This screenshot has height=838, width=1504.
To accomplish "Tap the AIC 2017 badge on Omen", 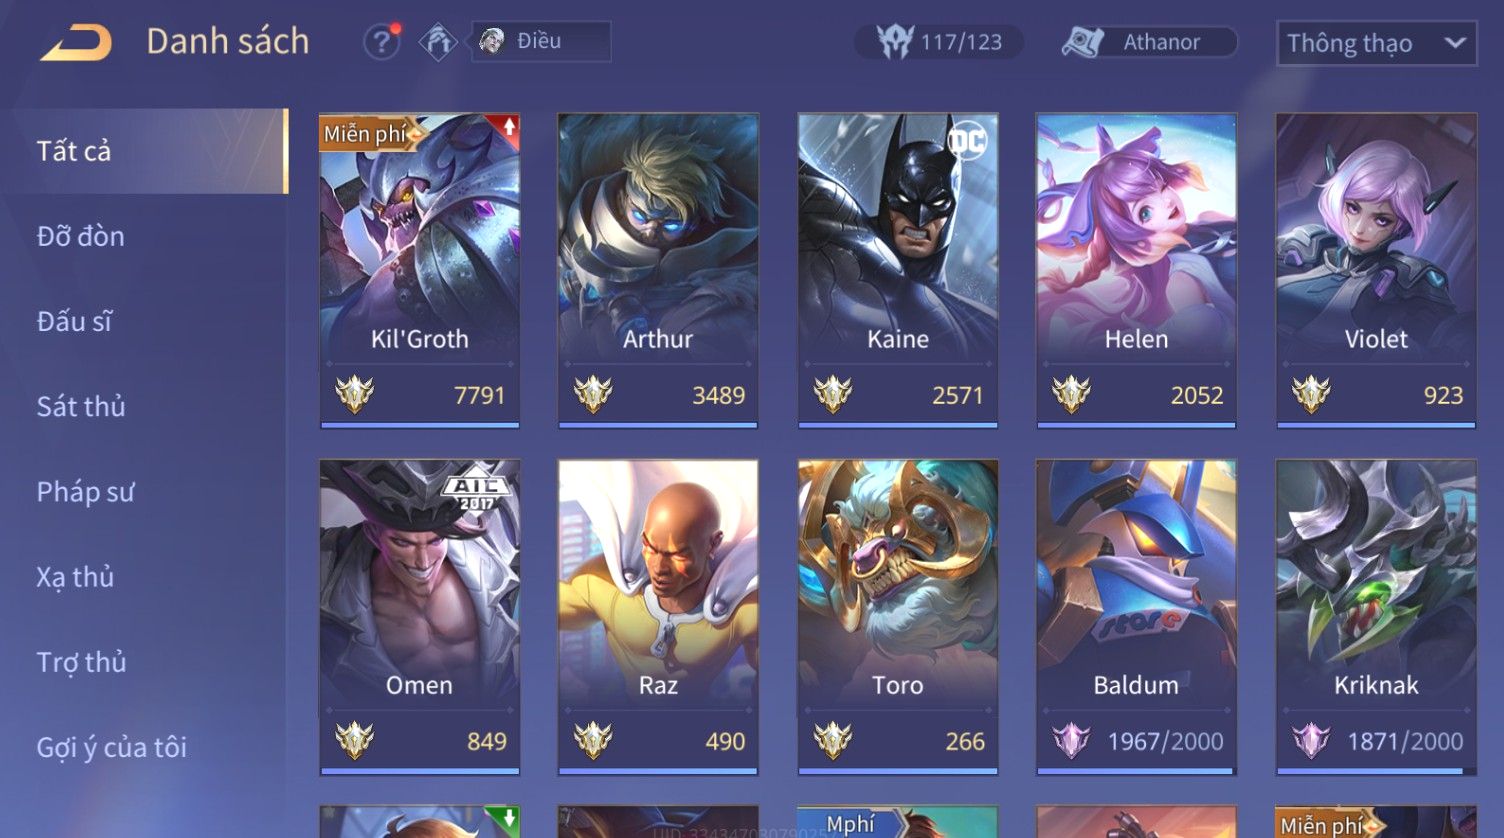I will click(477, 491).
